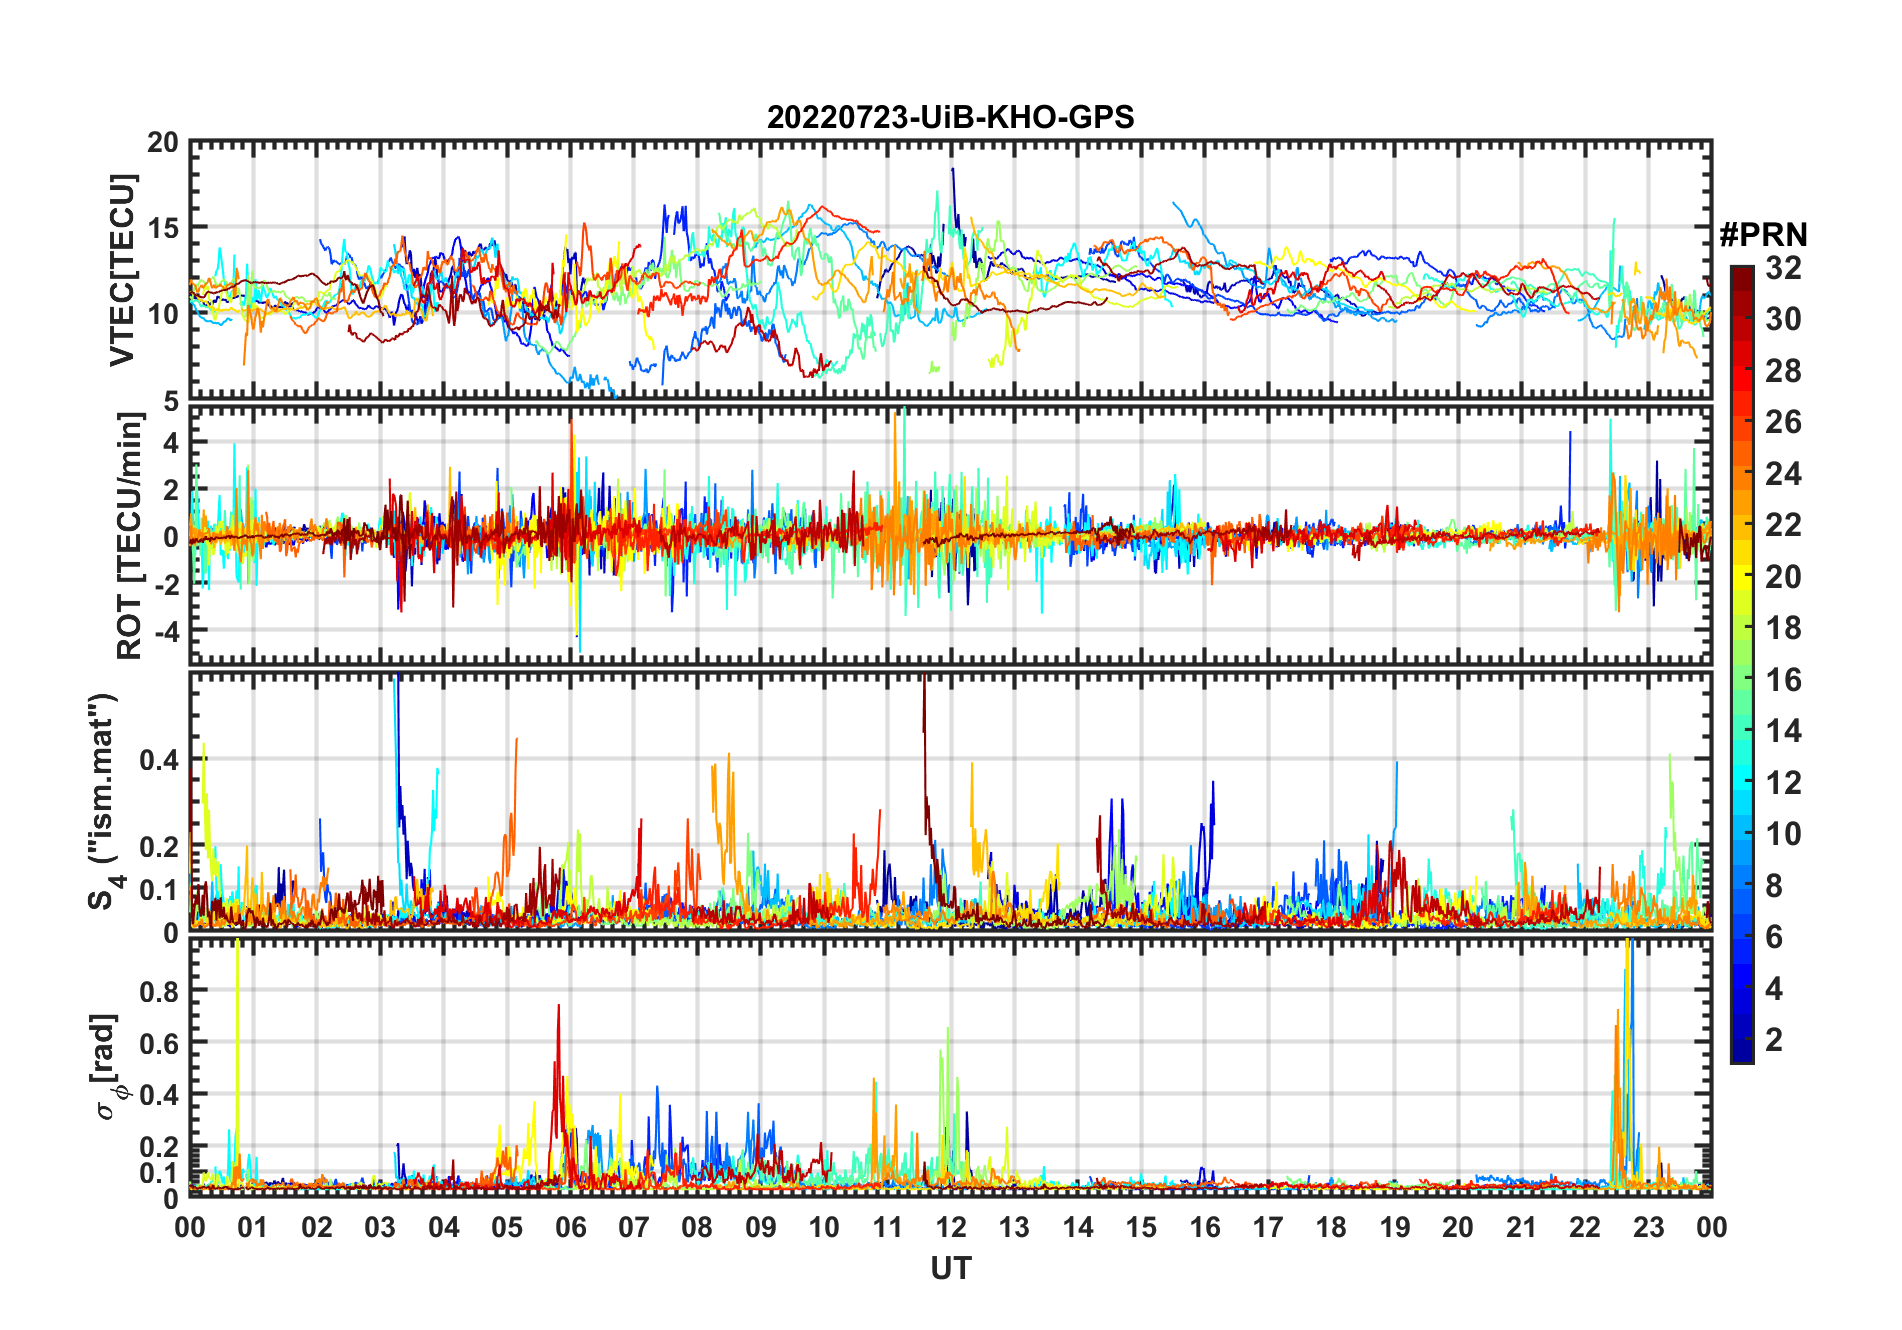Click UT axis tick label 07
This screenshot has height=1330, width=1902.
pos(634,1227)
